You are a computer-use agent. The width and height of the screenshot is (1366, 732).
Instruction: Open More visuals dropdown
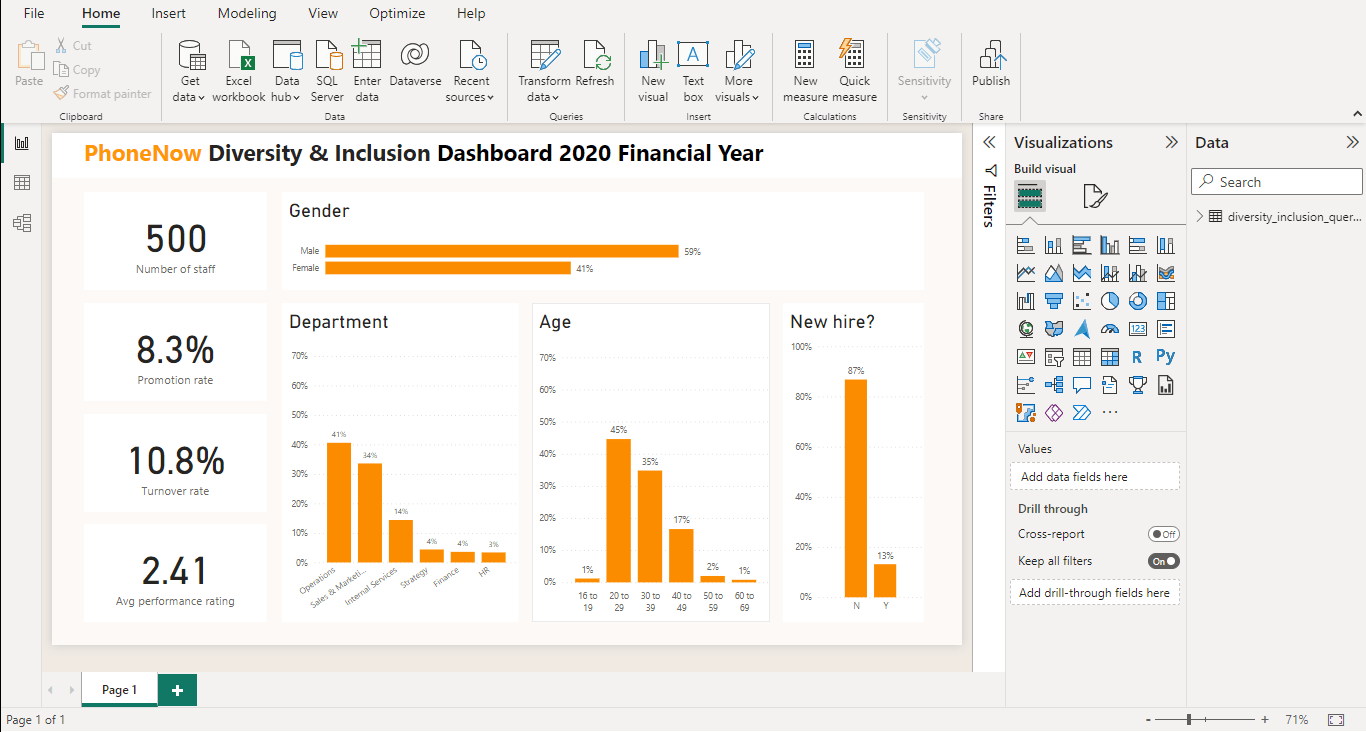click(x=738, y=71)
